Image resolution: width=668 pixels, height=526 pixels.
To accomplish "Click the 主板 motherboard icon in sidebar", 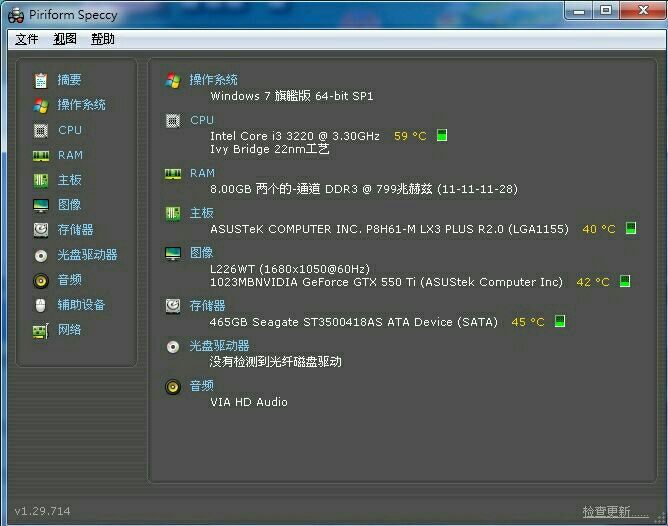I will [x=41, y=181].
